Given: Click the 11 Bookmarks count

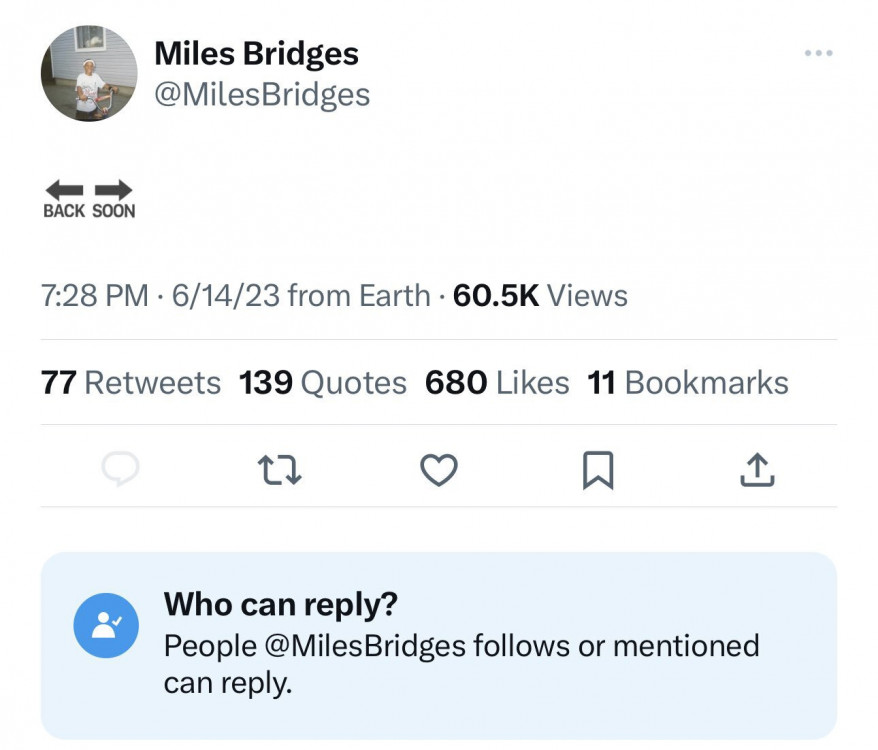Looking at the screenshot, I should coord(688,382).
